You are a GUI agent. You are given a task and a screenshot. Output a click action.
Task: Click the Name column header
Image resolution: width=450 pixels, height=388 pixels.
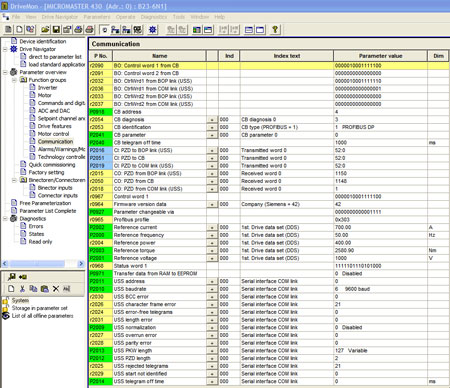pyautogui.click(x=159, y=56)
